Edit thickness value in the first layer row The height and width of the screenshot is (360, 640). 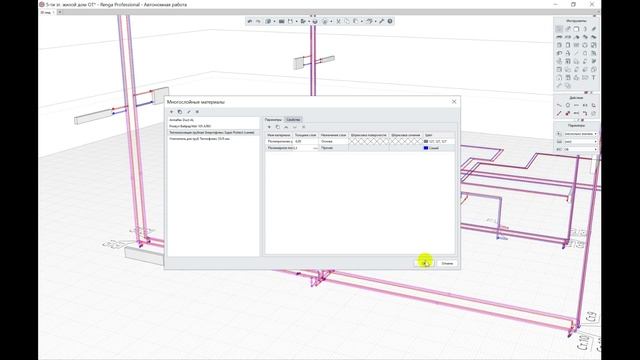tap(306, 141)
